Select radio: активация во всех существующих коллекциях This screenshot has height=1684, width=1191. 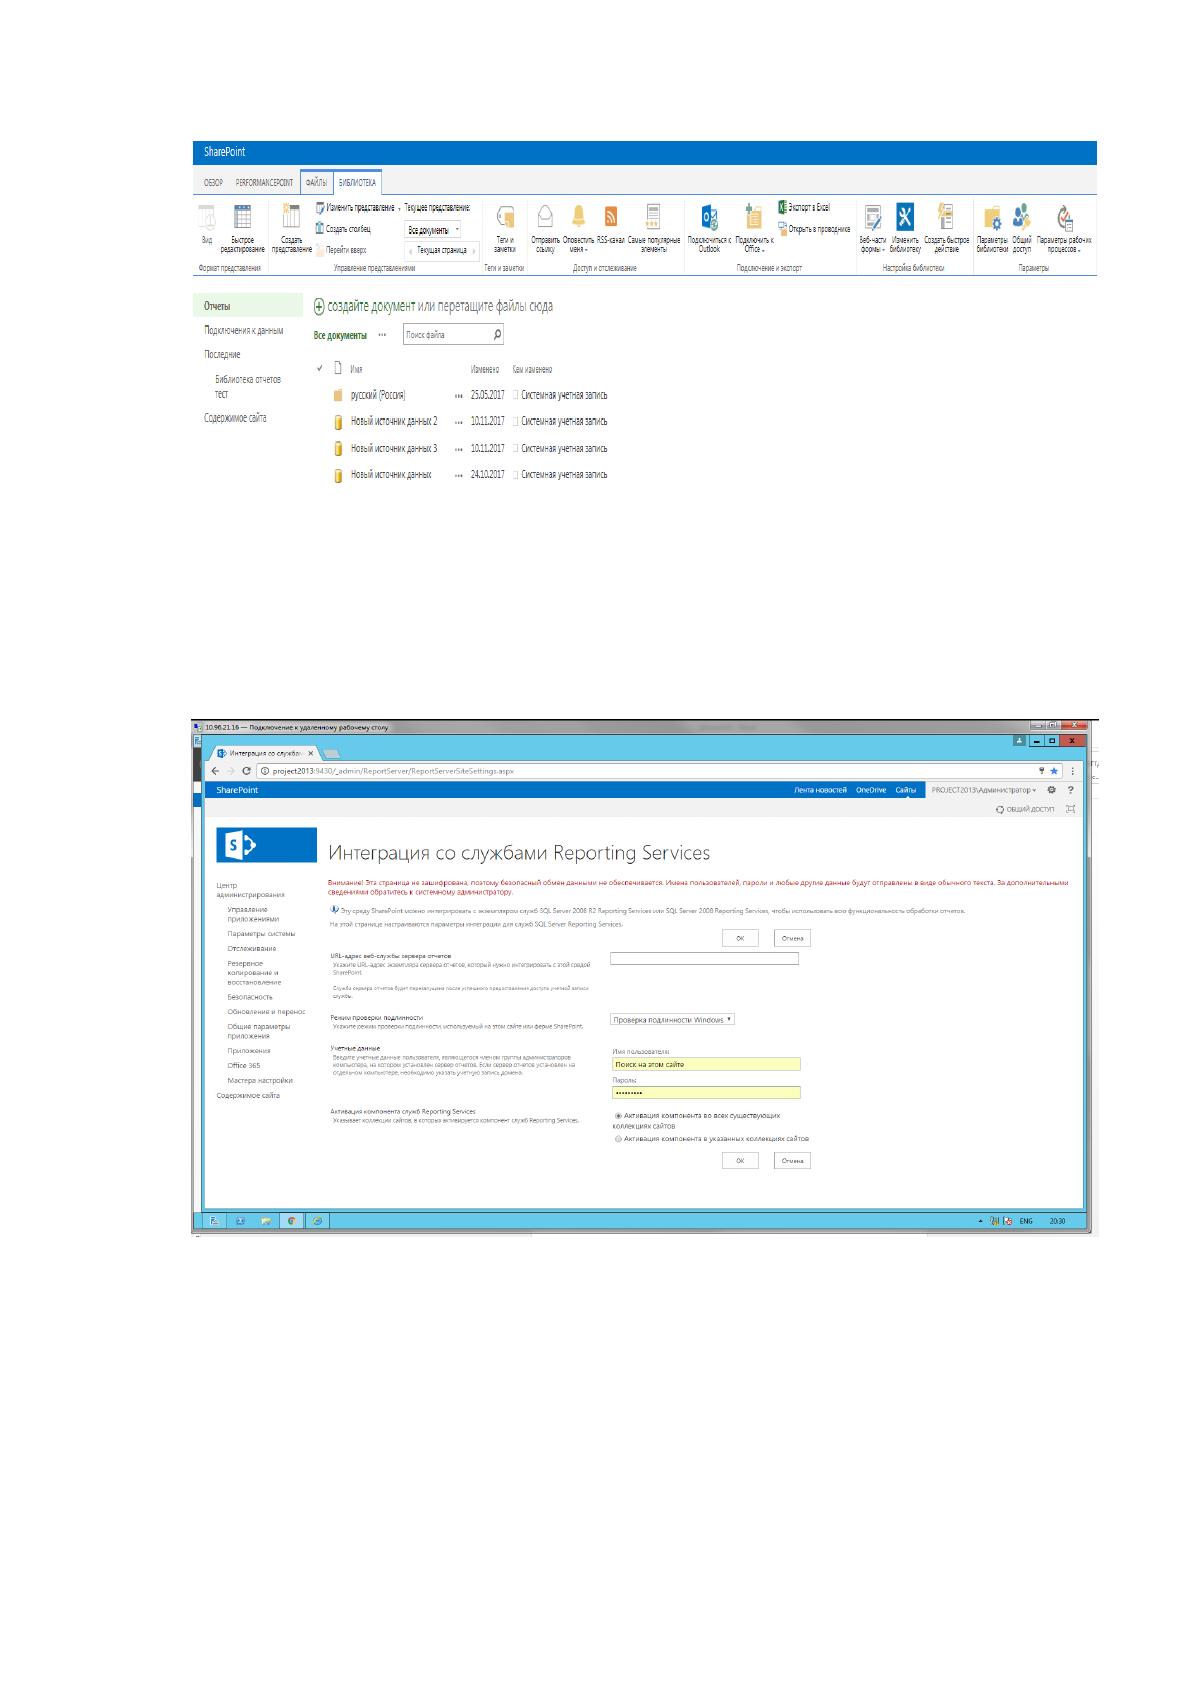pyautogui.click(x=618, y=1115)
